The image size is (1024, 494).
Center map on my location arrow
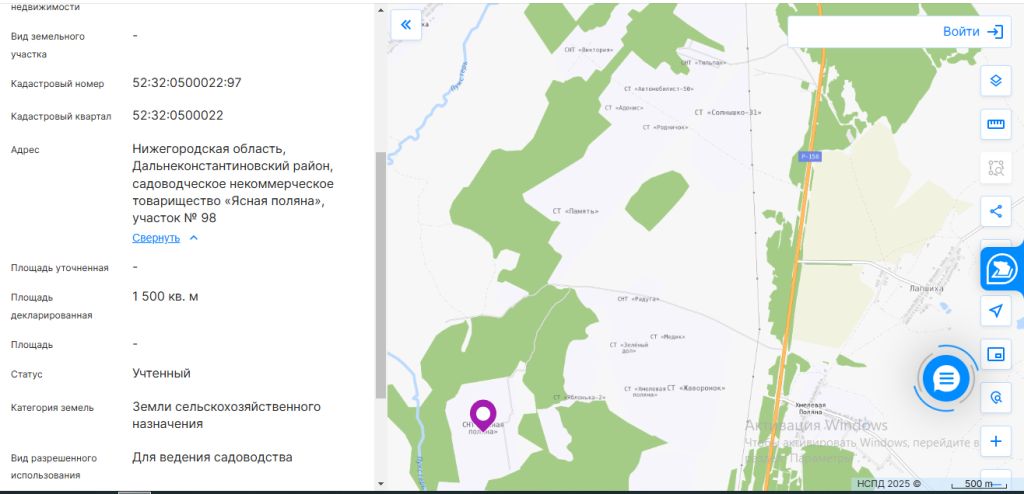(x=995, y=311)
